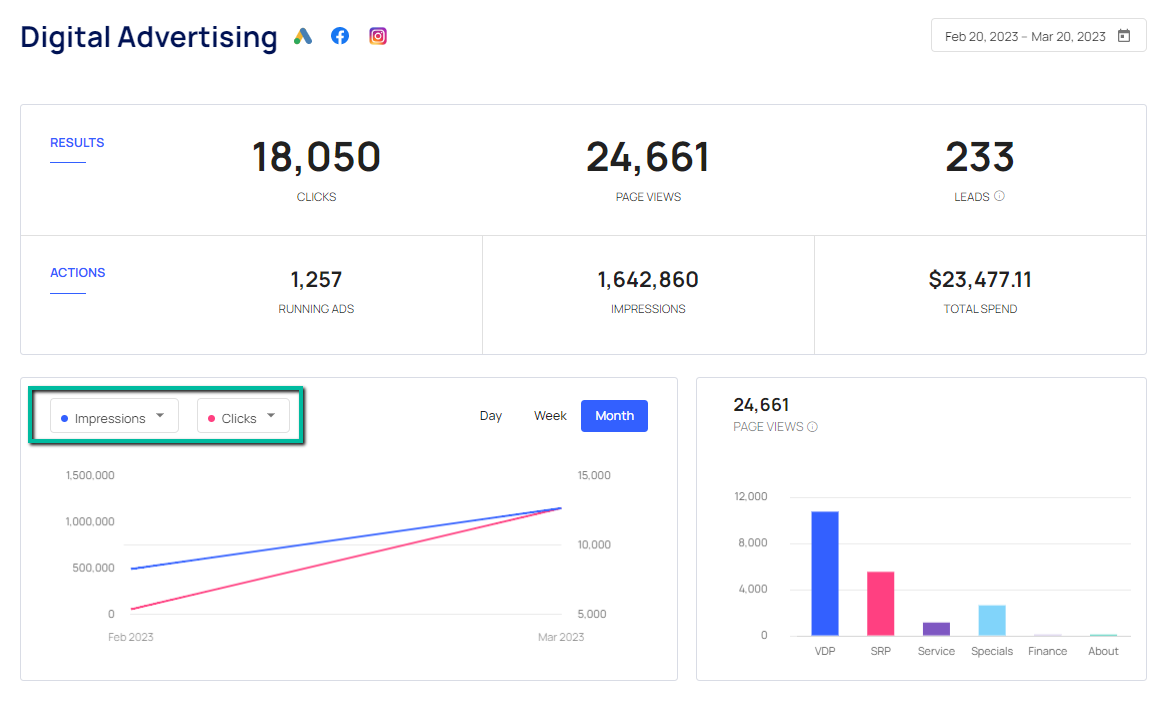
Task: Click the $23,477.11 Total Spend figure
Action: coord(980,280)
